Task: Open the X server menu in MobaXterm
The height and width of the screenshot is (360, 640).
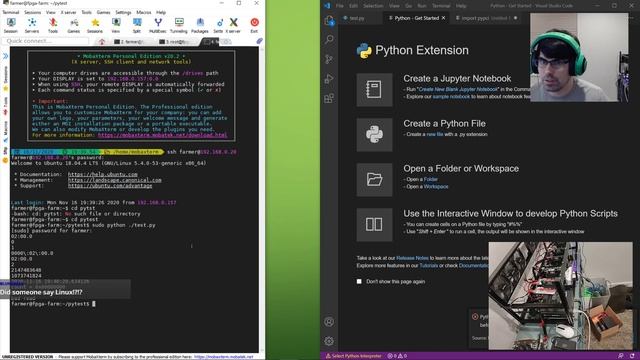Action: coord(68,12)
